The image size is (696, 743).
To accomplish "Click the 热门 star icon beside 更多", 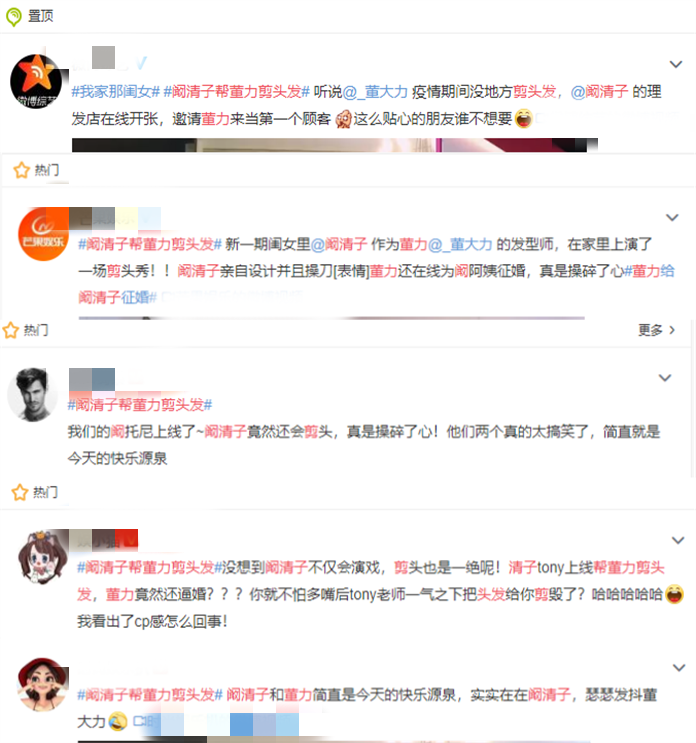I will click(11, 330).
